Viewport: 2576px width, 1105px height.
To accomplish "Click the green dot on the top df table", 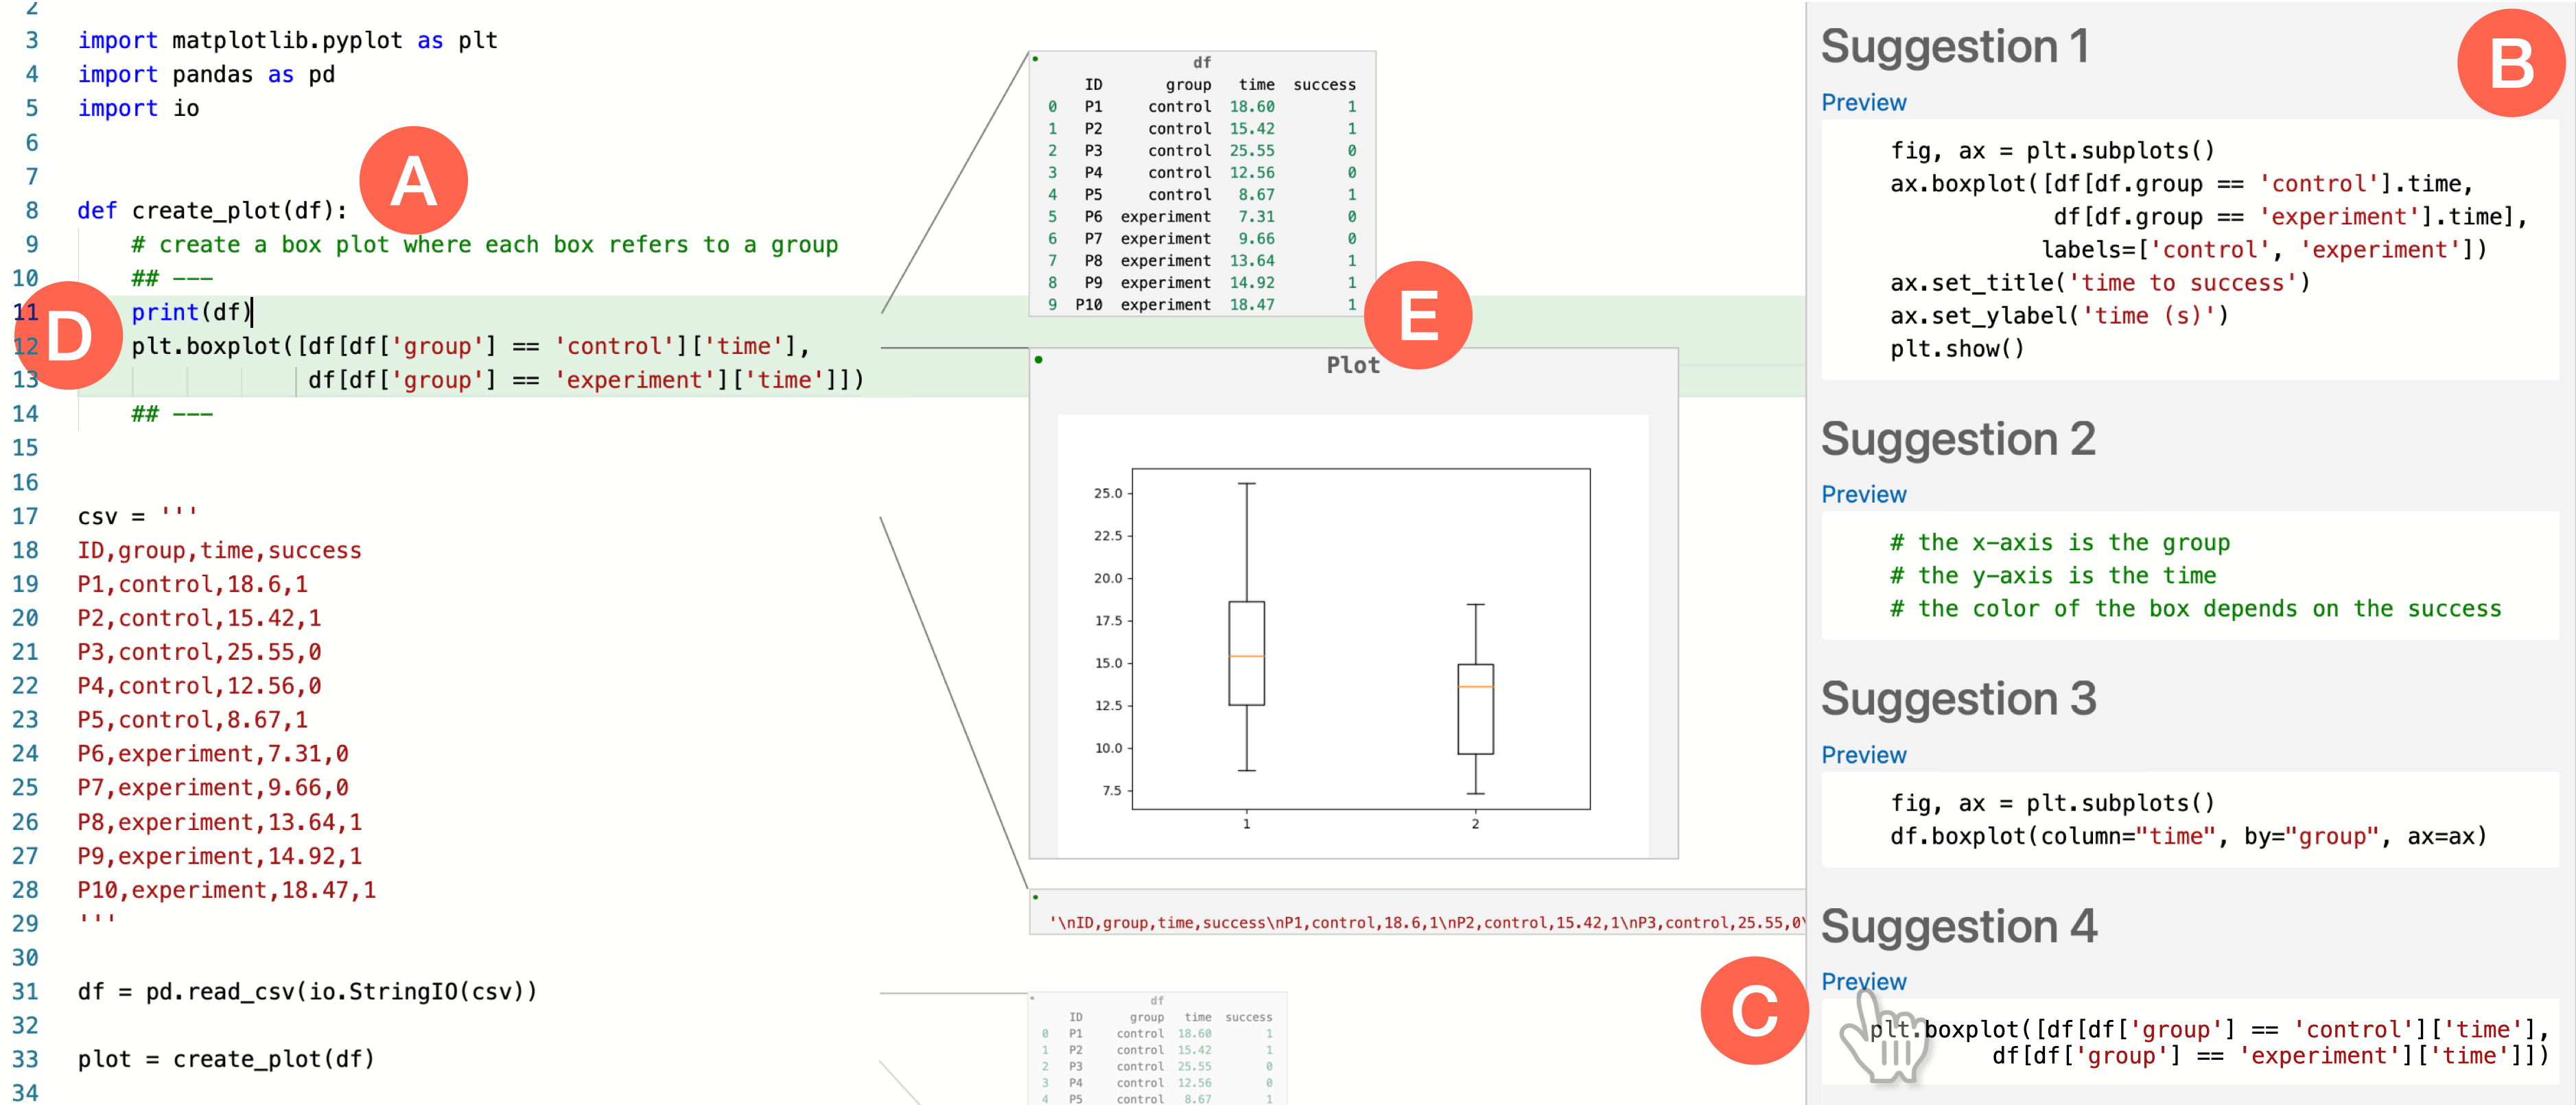I will click(x=1035, y=59).
